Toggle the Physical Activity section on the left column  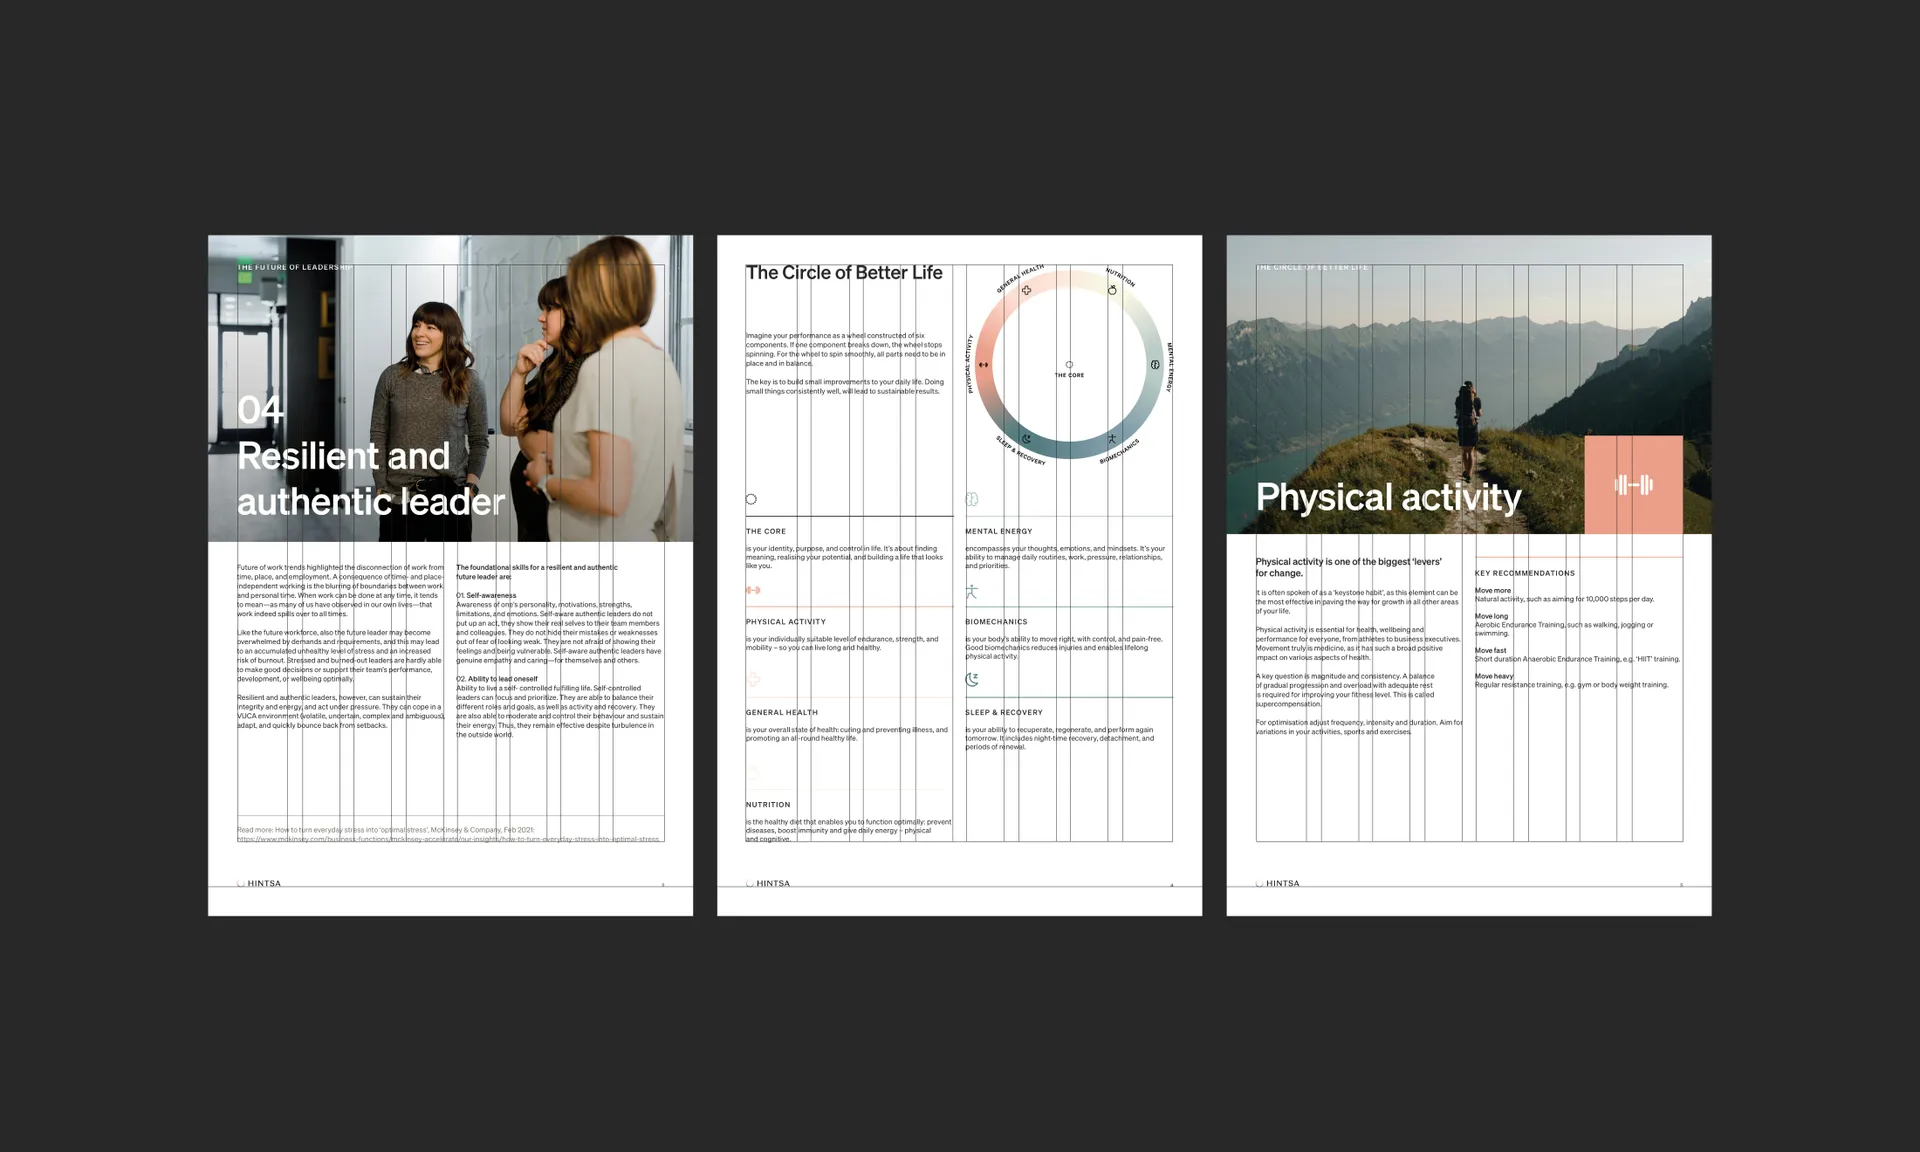[x=786, y=621]
